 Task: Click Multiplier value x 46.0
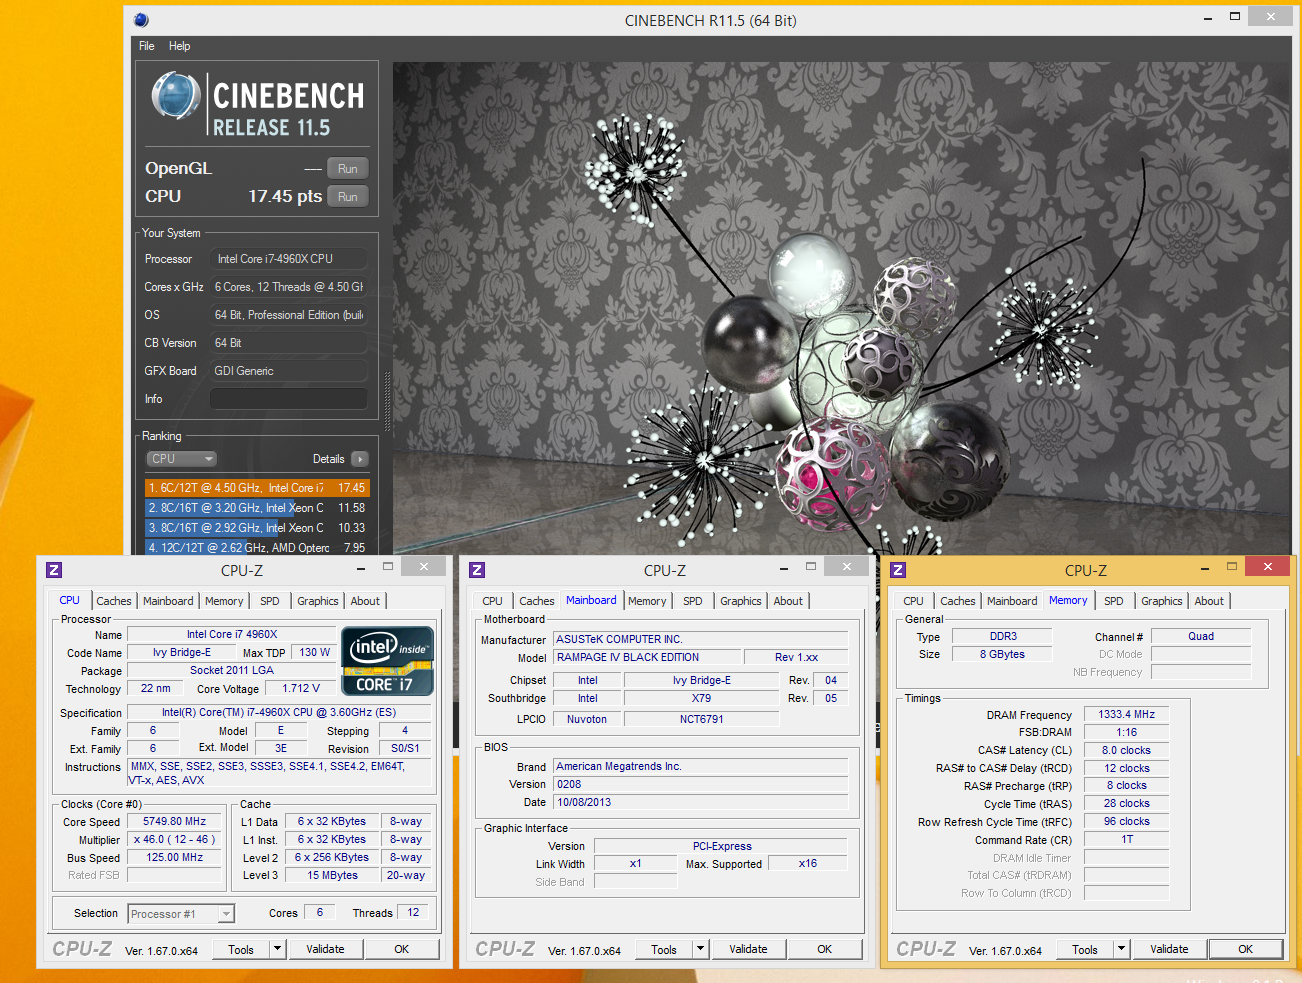click(174, 839)
